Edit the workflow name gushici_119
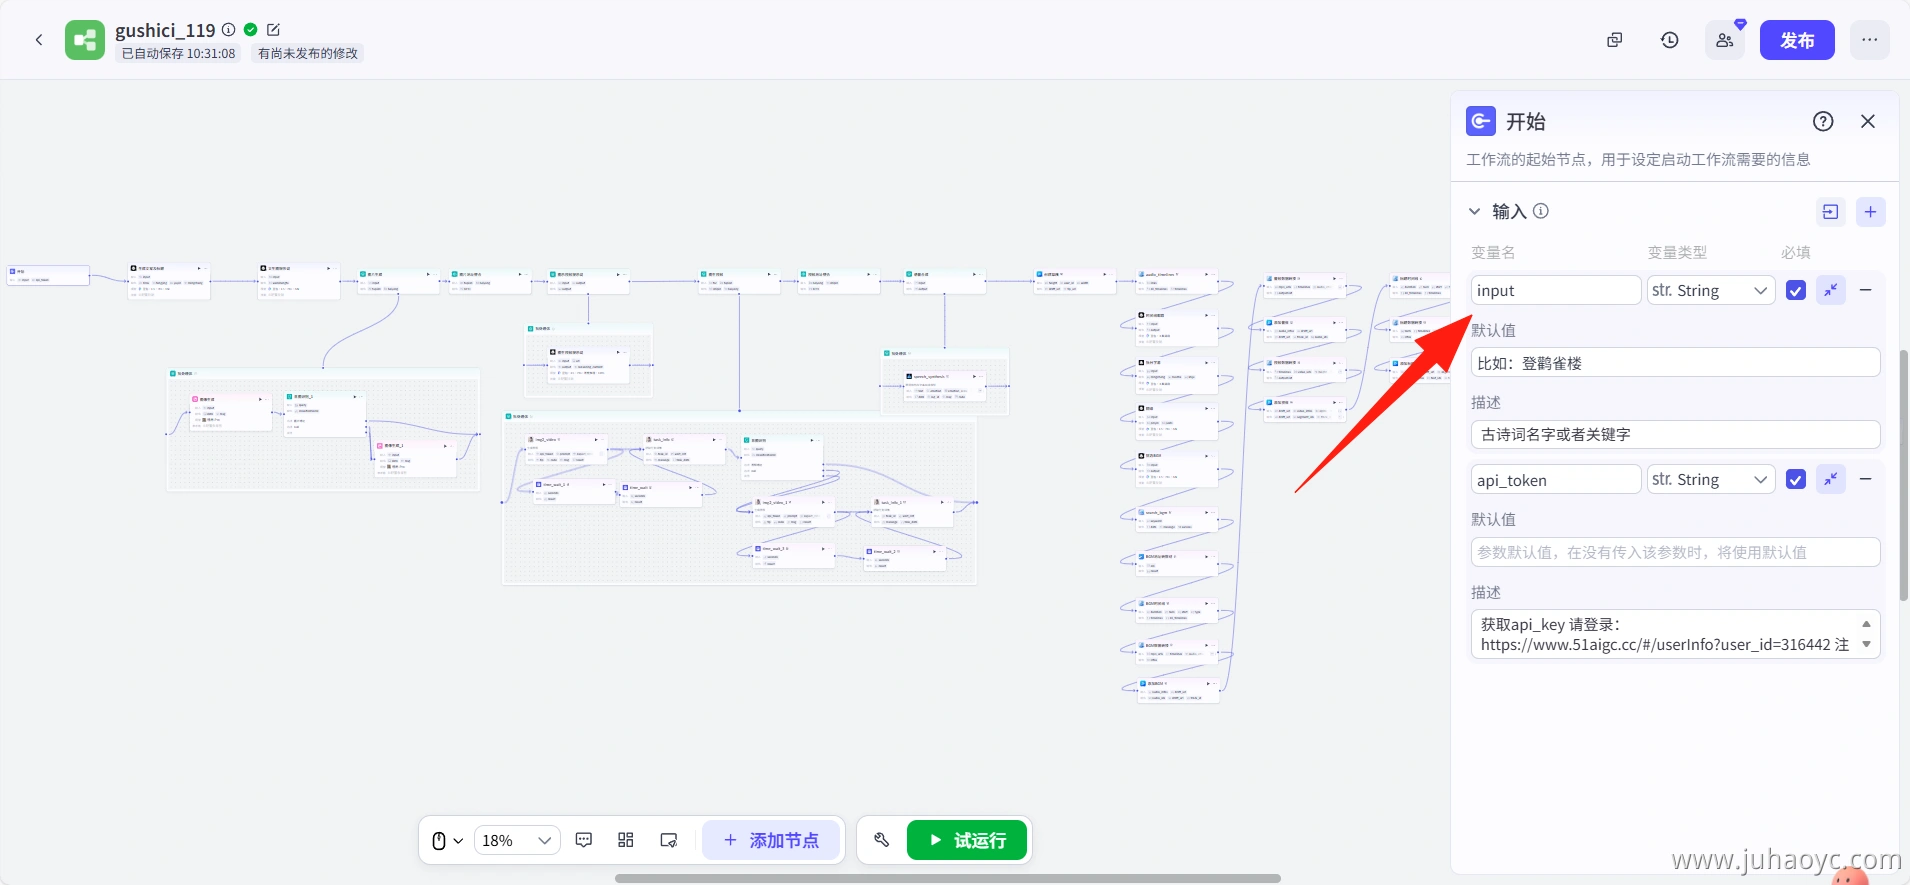1910x885 pixels. (x=274, y=30)
